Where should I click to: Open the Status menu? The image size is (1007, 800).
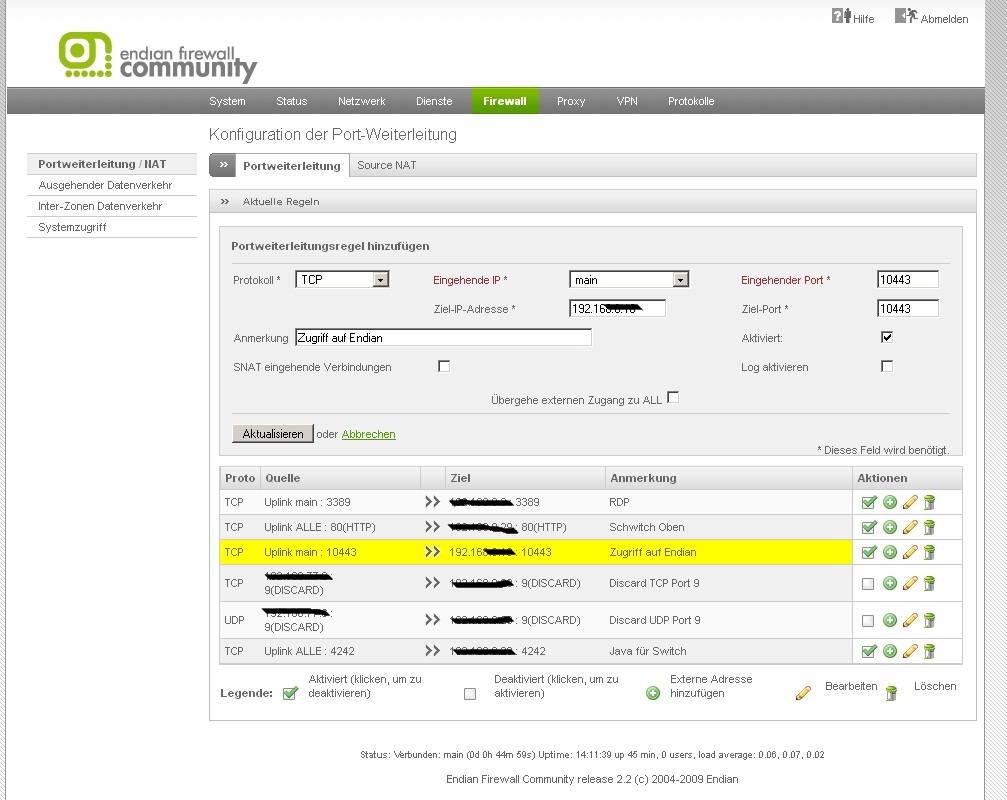[292, 101]
